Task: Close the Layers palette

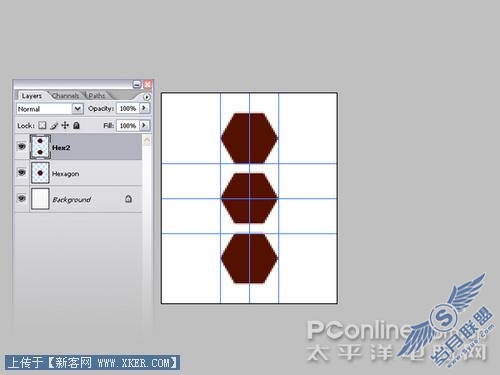Action: (x=147, y=84)
